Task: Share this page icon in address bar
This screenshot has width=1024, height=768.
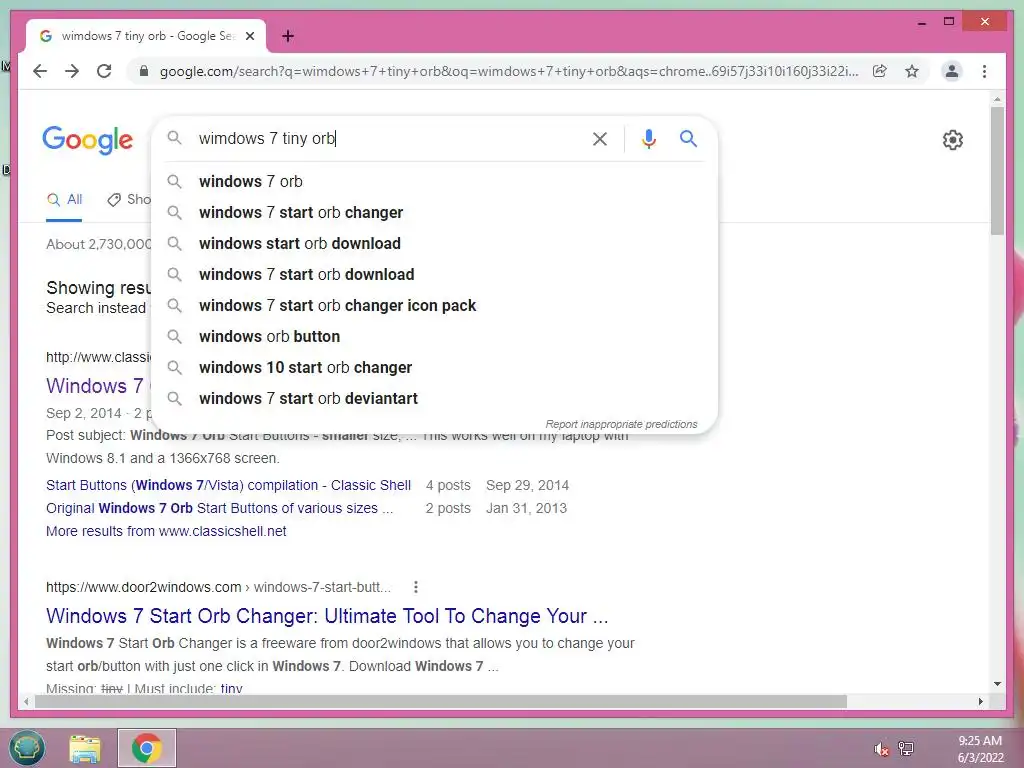Action: [x=880, y=71]
